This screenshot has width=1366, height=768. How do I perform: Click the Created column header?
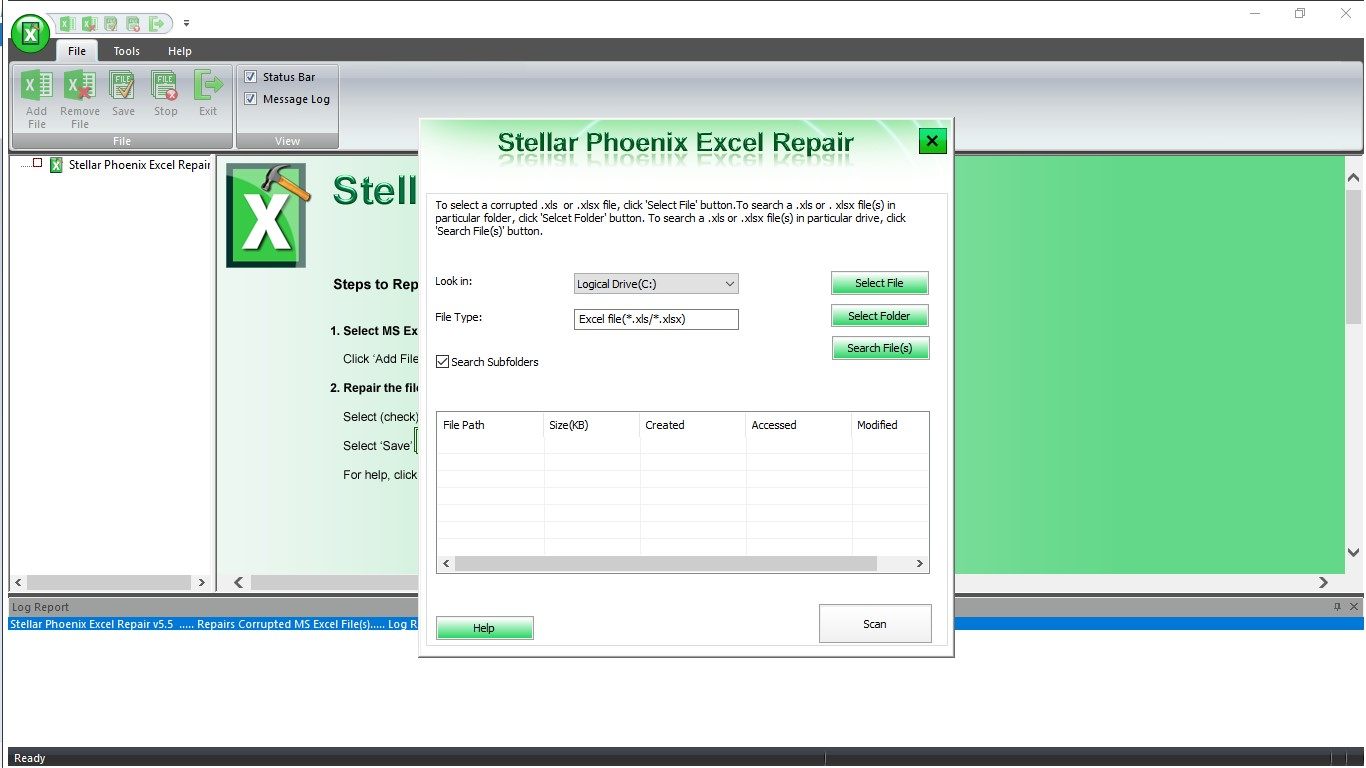tap(693, 425)
